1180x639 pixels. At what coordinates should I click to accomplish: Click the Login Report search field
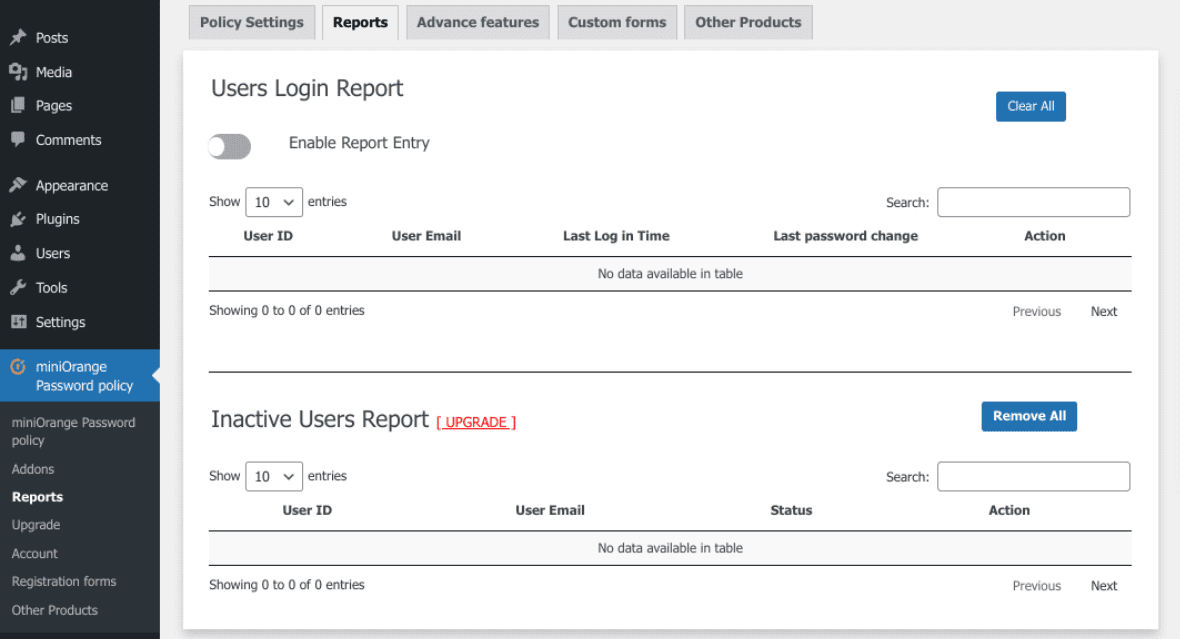1033,201
